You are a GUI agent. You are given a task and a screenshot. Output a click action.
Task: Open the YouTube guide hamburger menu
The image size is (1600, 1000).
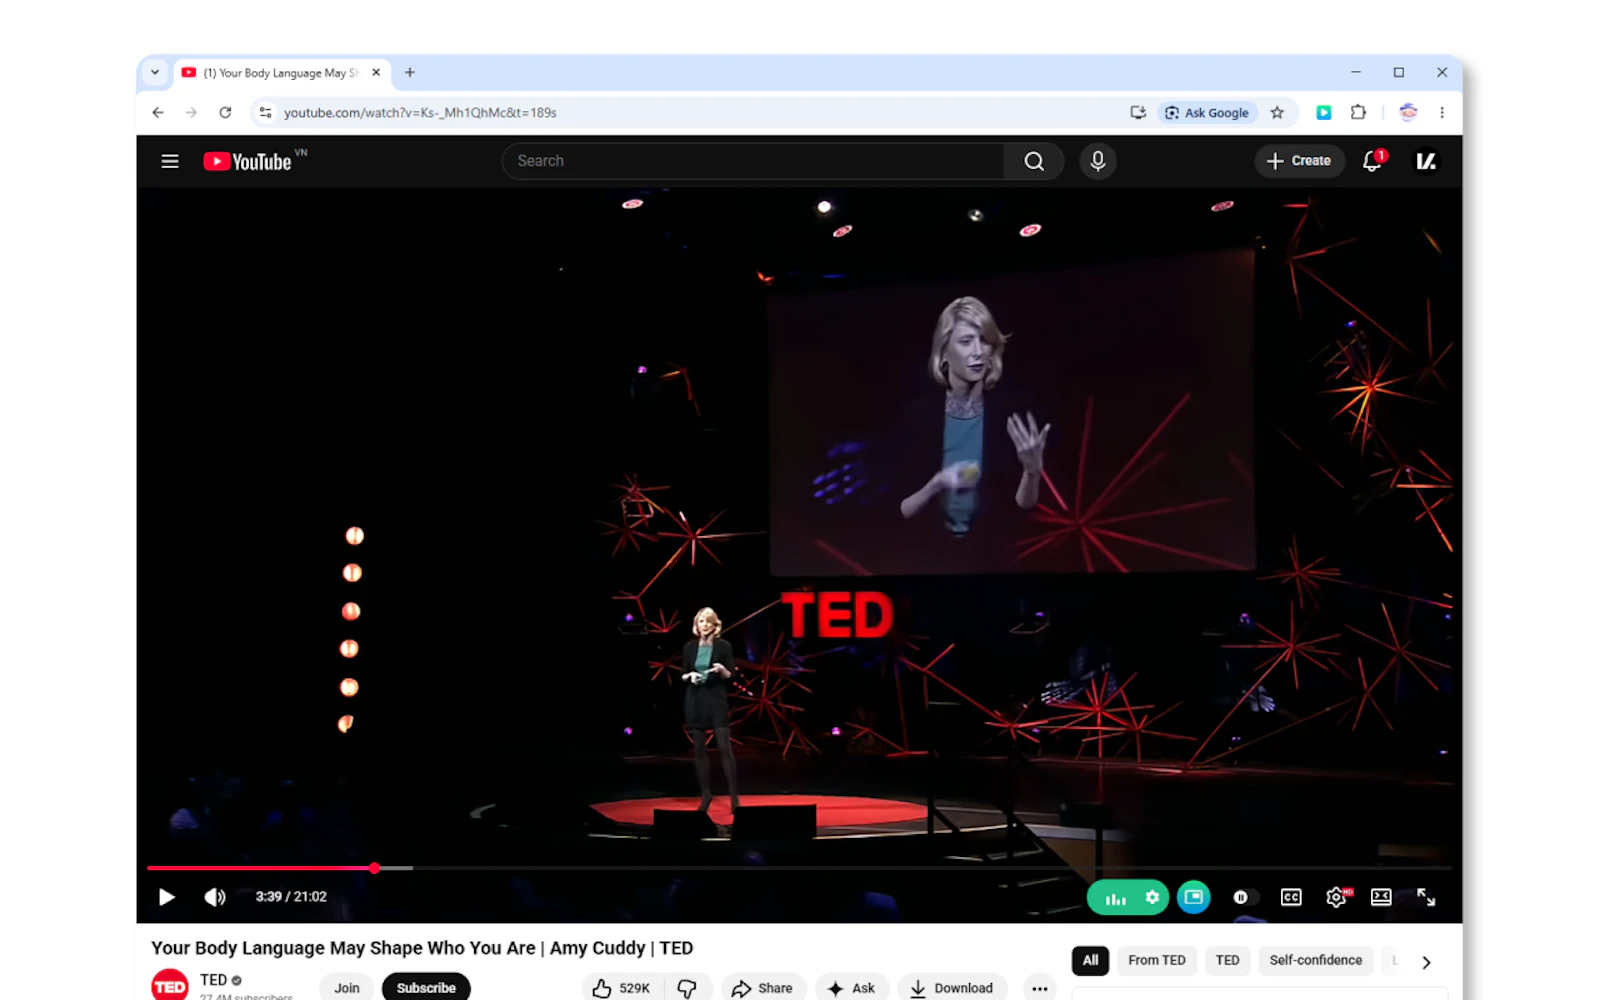(170, 161)
